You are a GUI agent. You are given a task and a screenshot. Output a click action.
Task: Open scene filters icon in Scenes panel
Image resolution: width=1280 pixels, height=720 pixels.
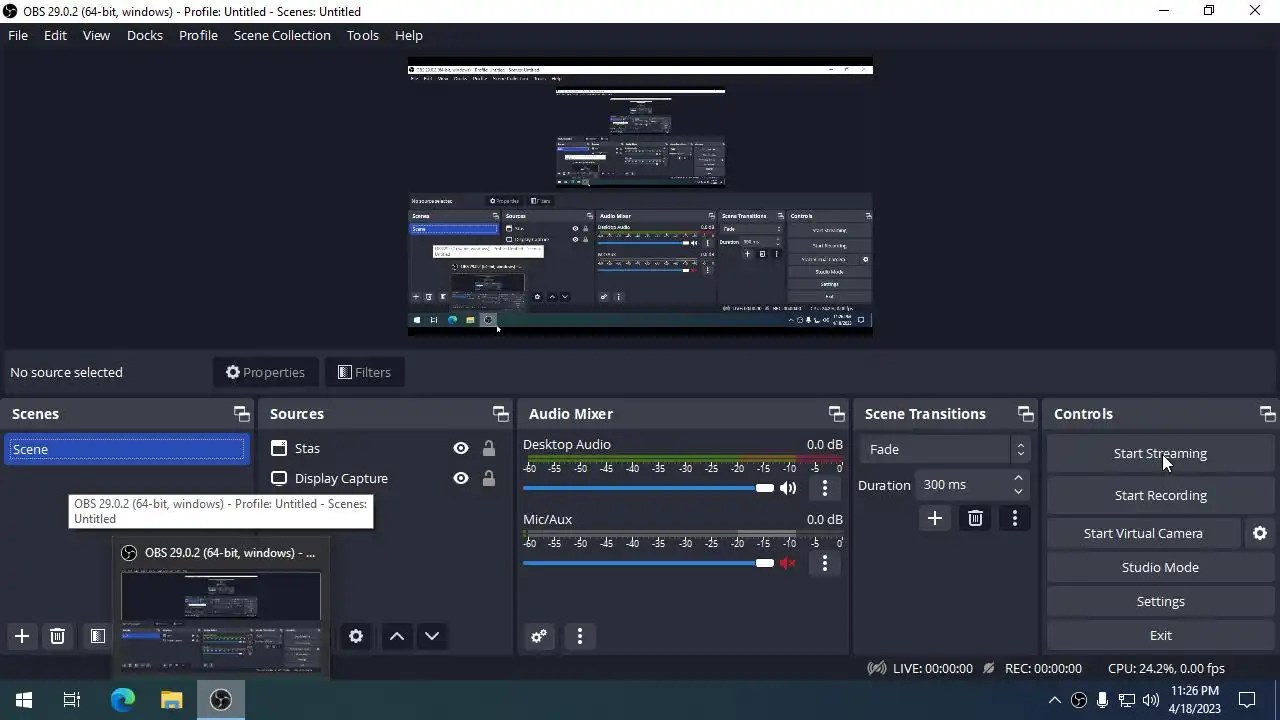tap(97, 636)
